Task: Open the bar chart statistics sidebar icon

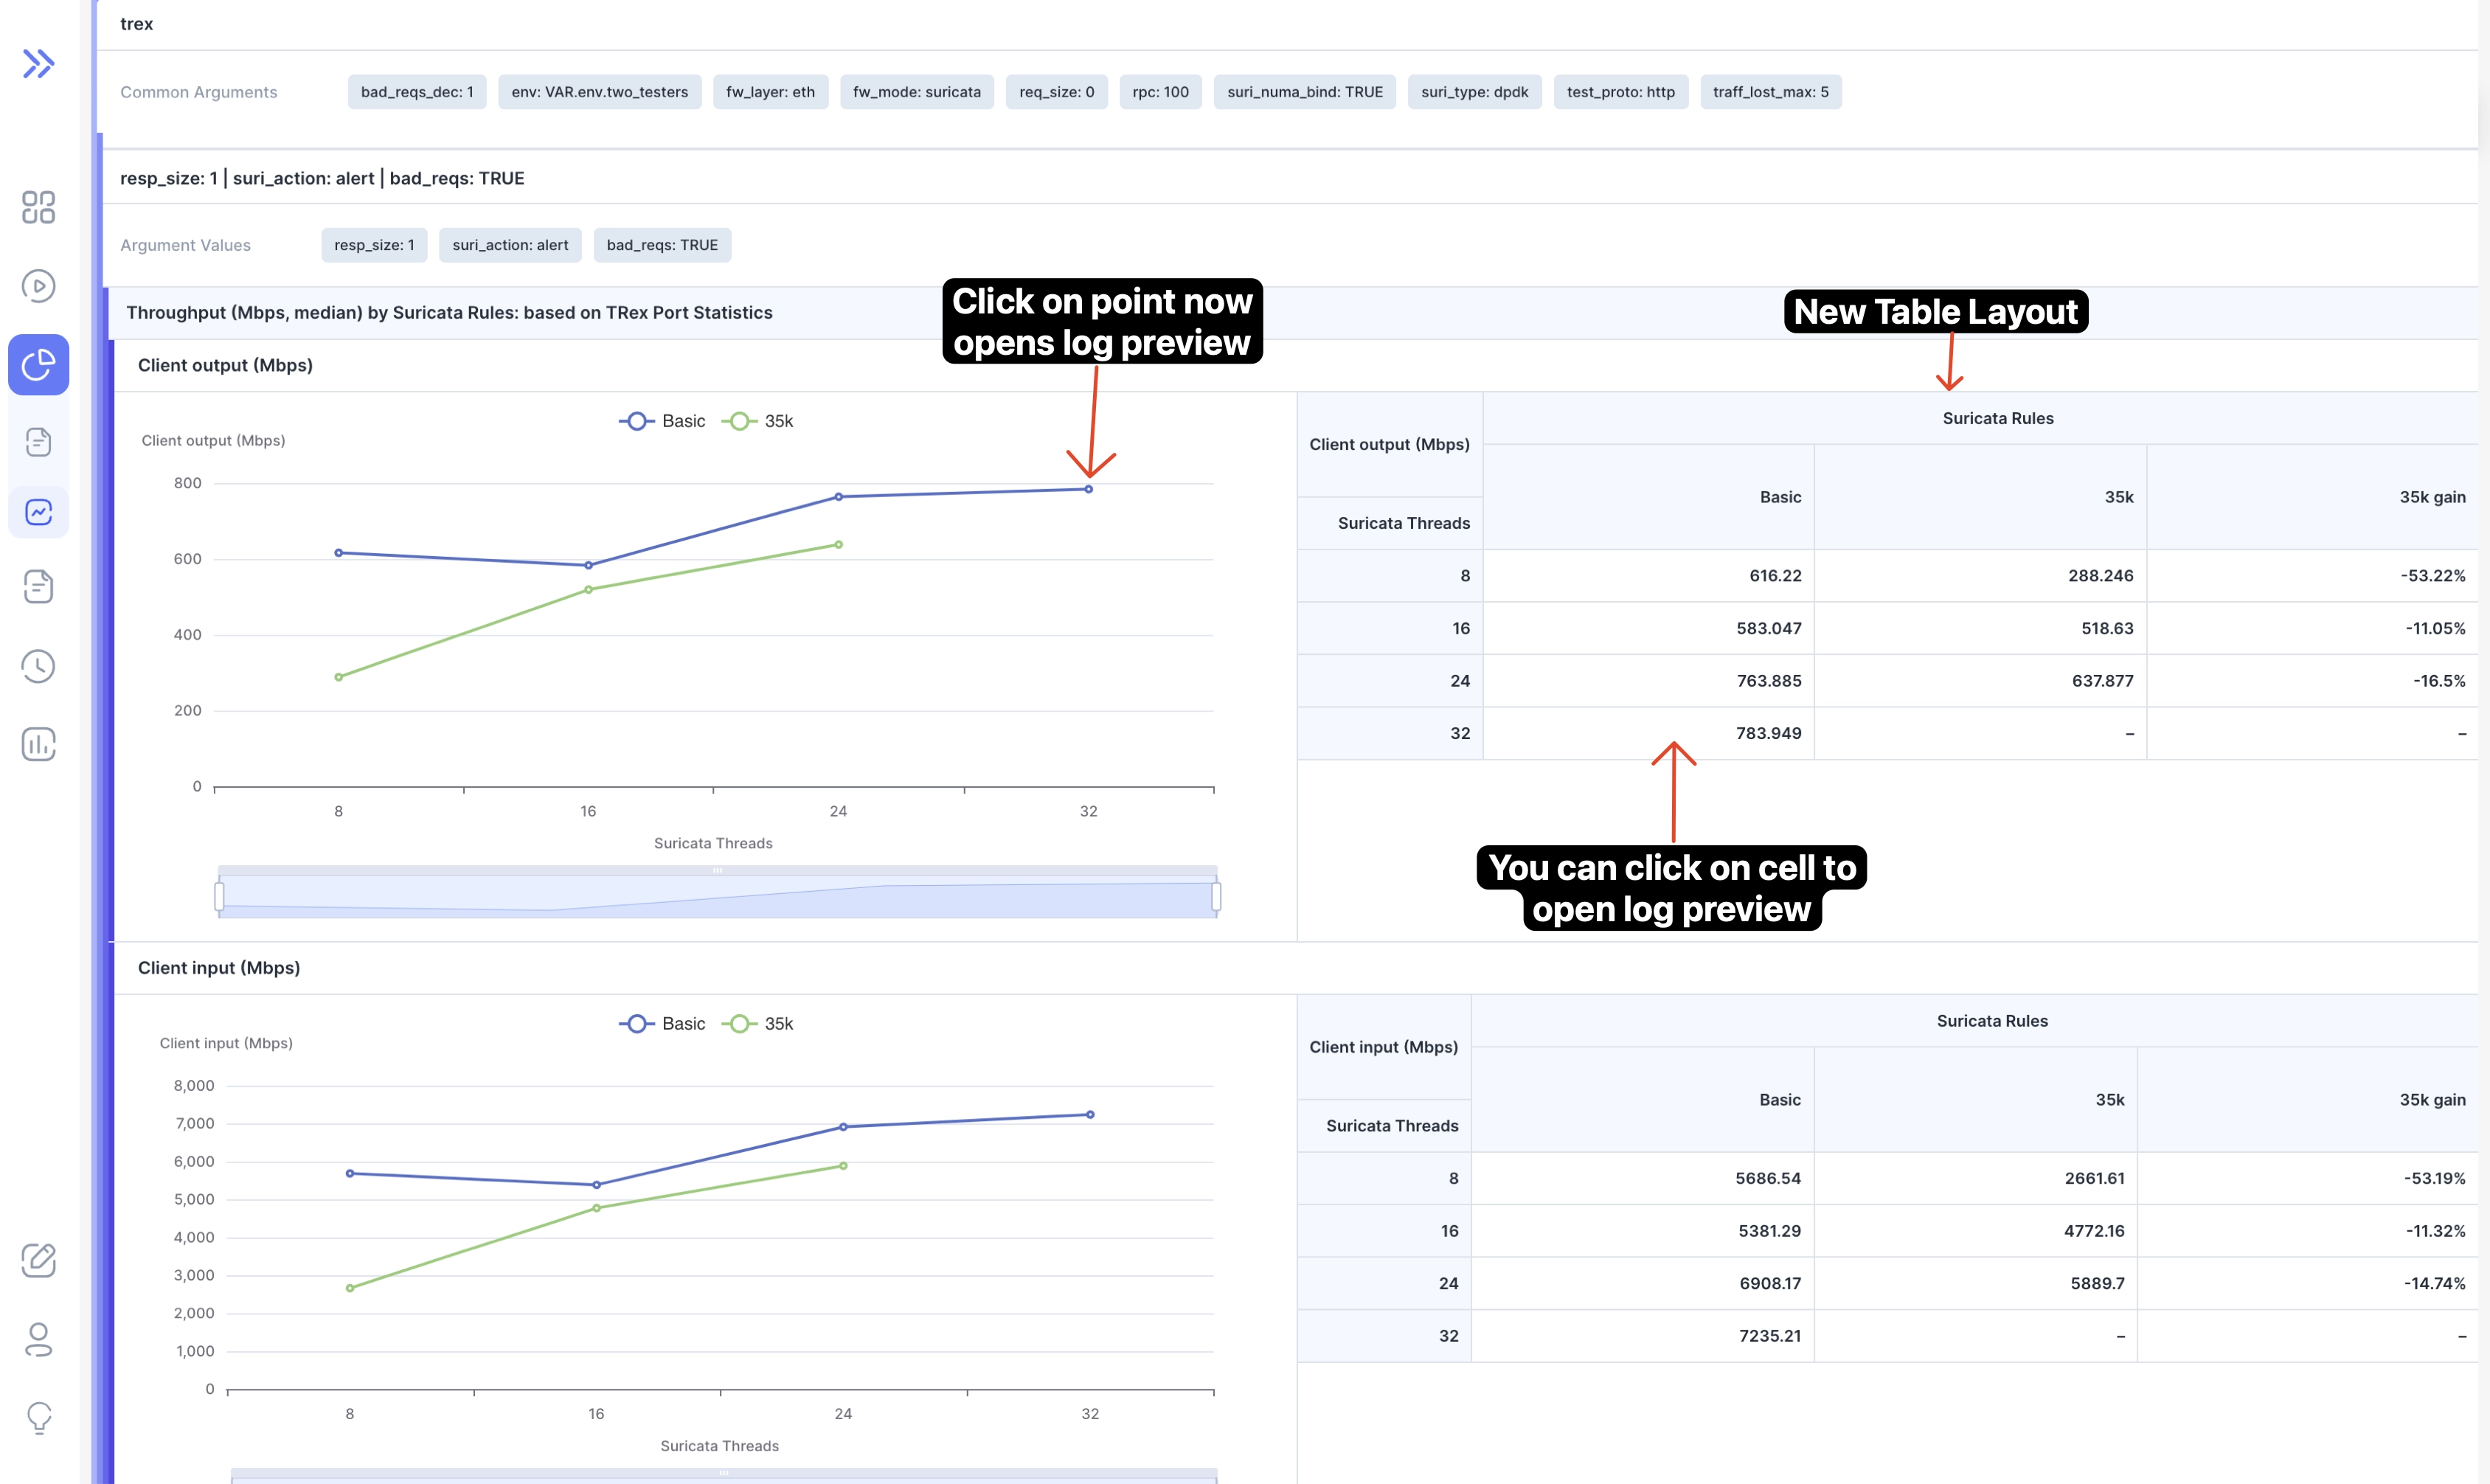Action: point(38,744)
